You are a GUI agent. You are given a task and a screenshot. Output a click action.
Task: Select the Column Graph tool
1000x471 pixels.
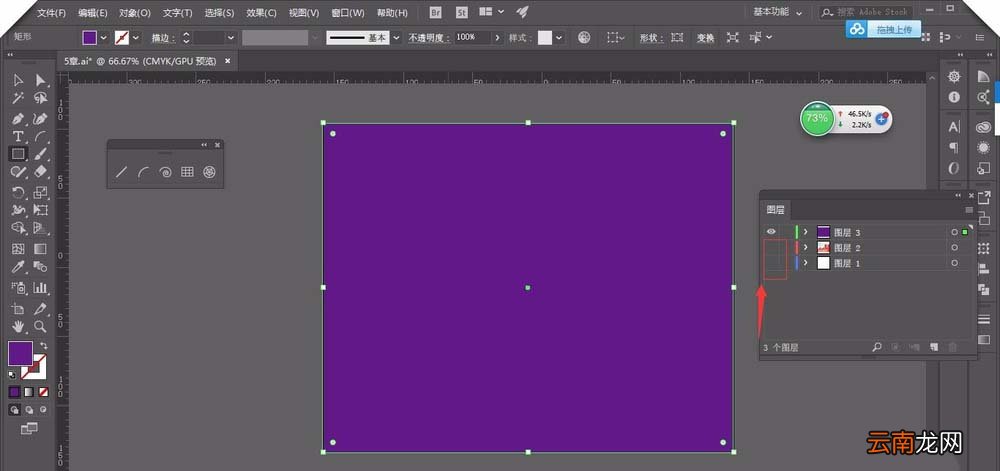pos(40,287)
